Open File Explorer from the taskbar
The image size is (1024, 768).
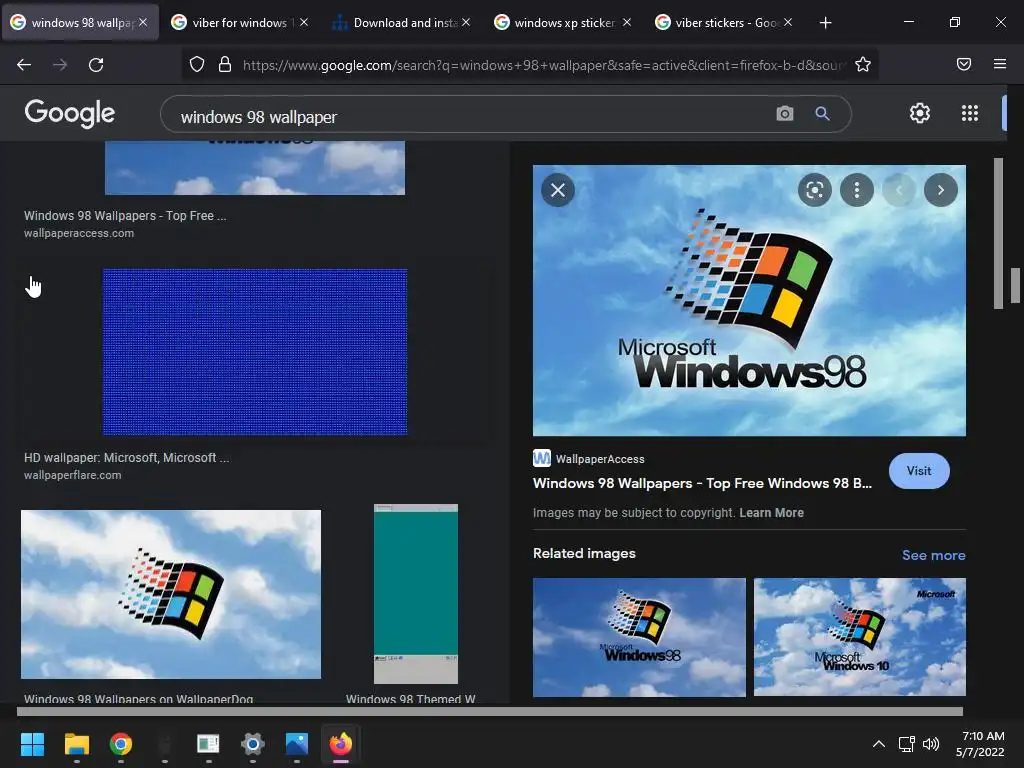point(76,744)
